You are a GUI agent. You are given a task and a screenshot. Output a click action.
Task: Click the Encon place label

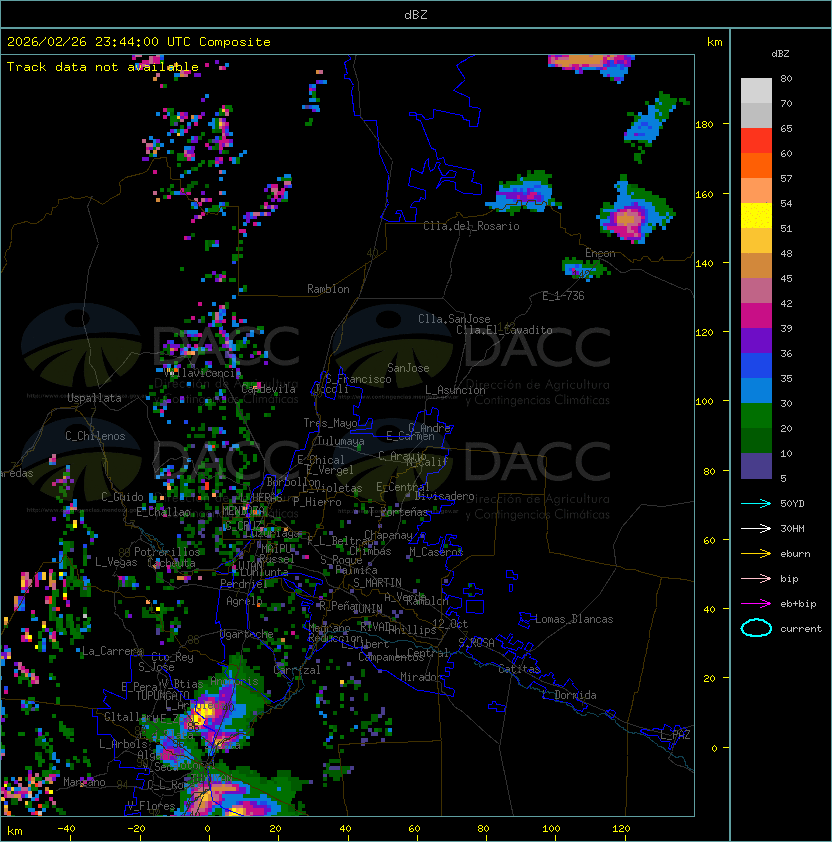click(600, 253)
